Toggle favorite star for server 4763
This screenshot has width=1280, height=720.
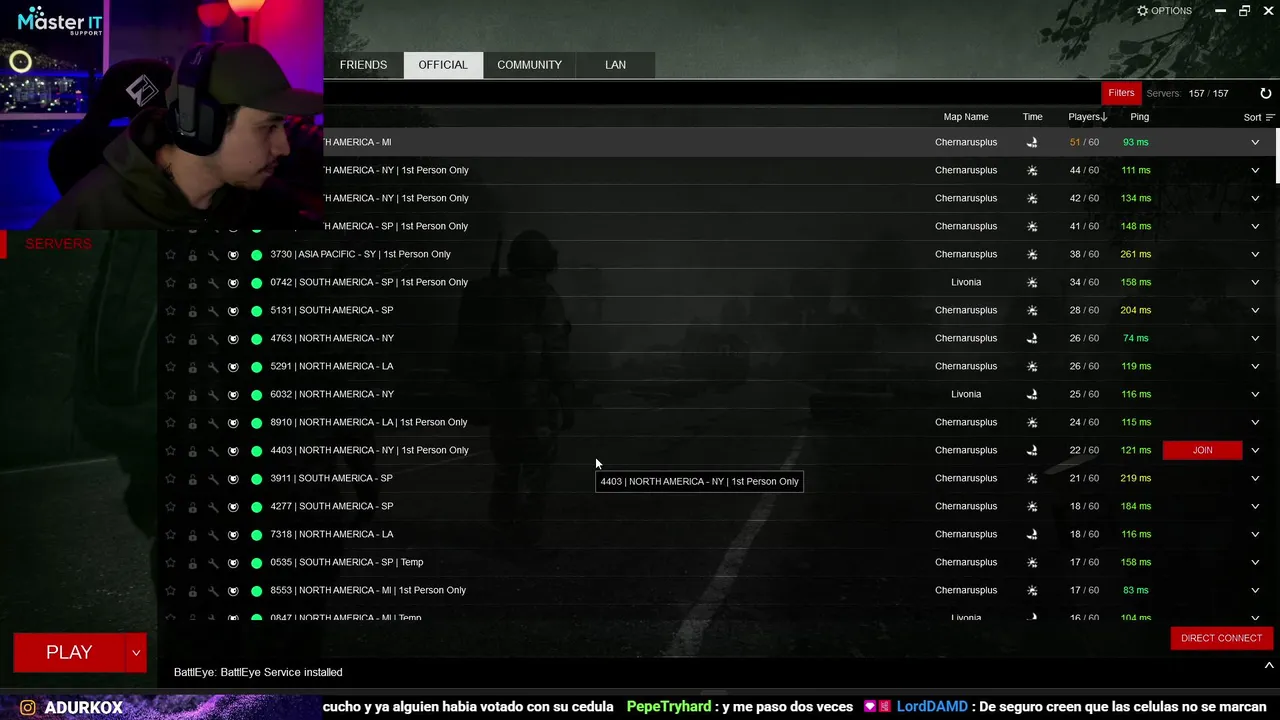point(170,338)
